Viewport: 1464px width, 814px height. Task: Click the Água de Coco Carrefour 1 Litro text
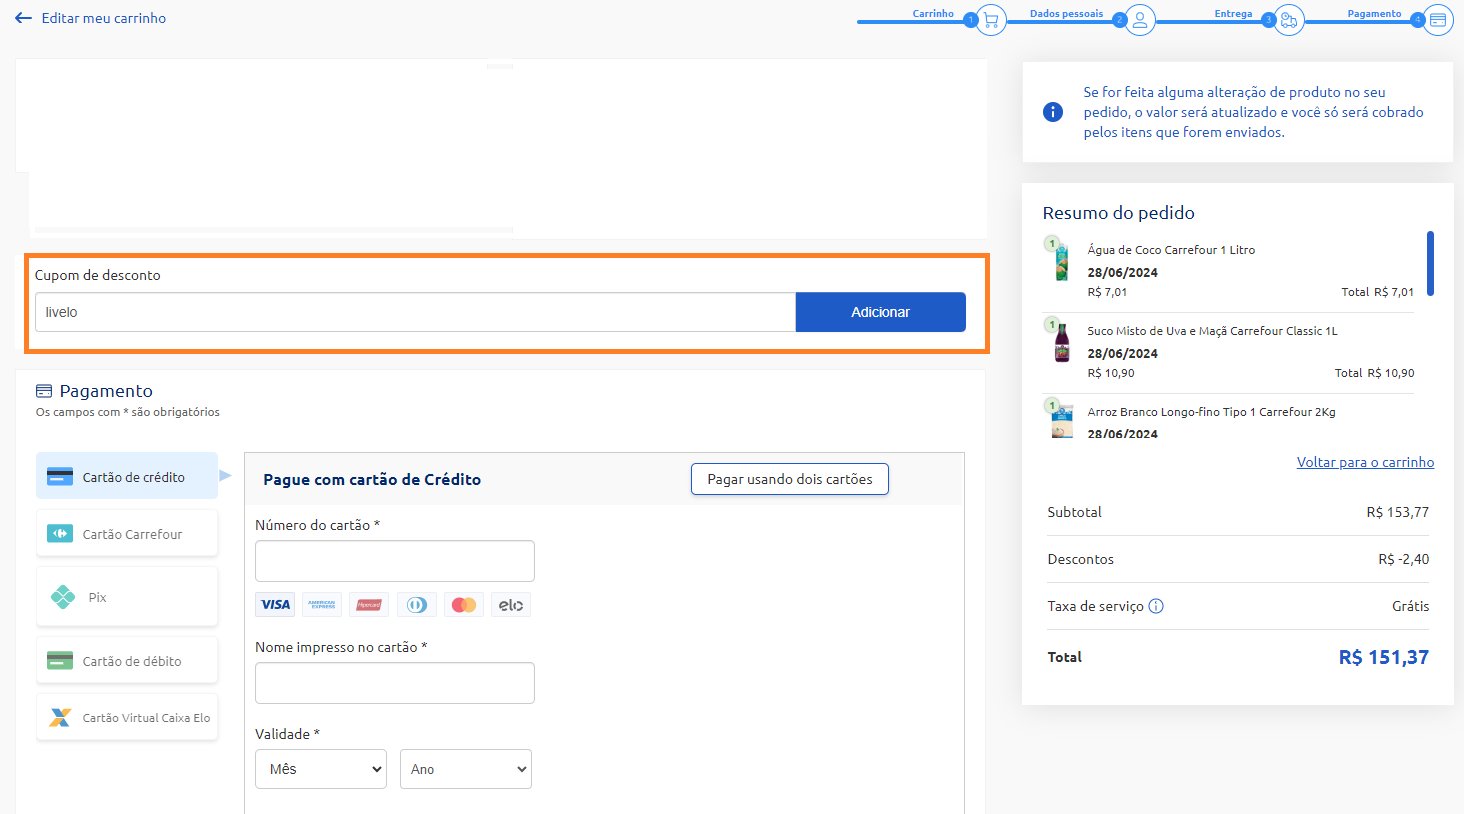1171,250
